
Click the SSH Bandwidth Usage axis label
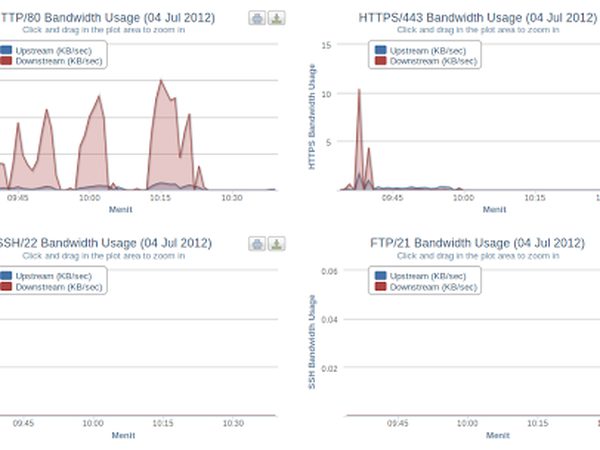tap(312, 342)
